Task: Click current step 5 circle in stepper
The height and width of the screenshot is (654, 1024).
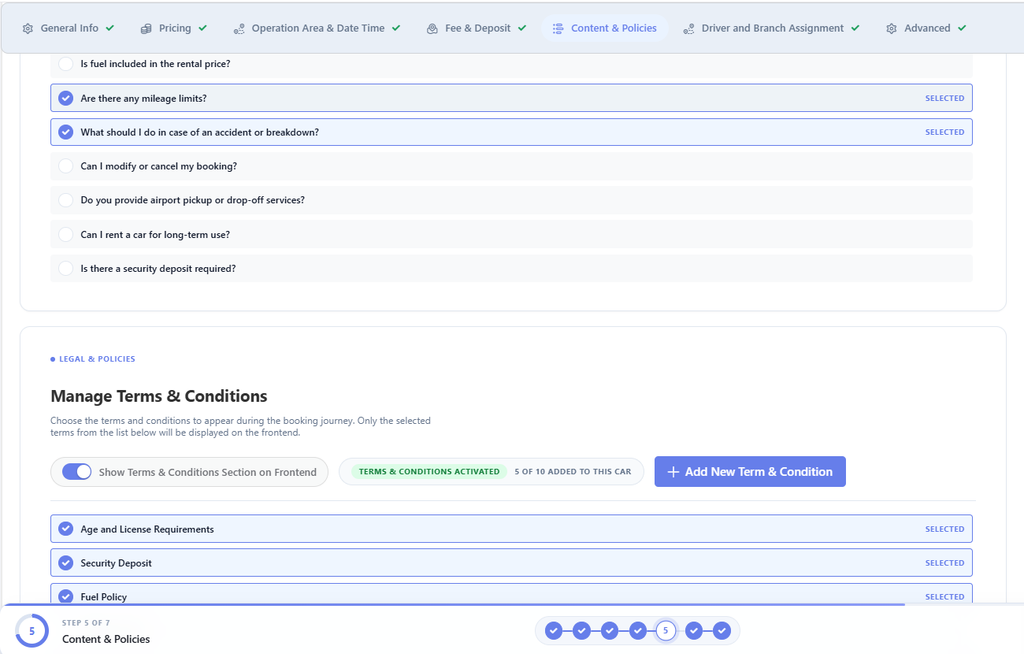Action: point(665,630)
